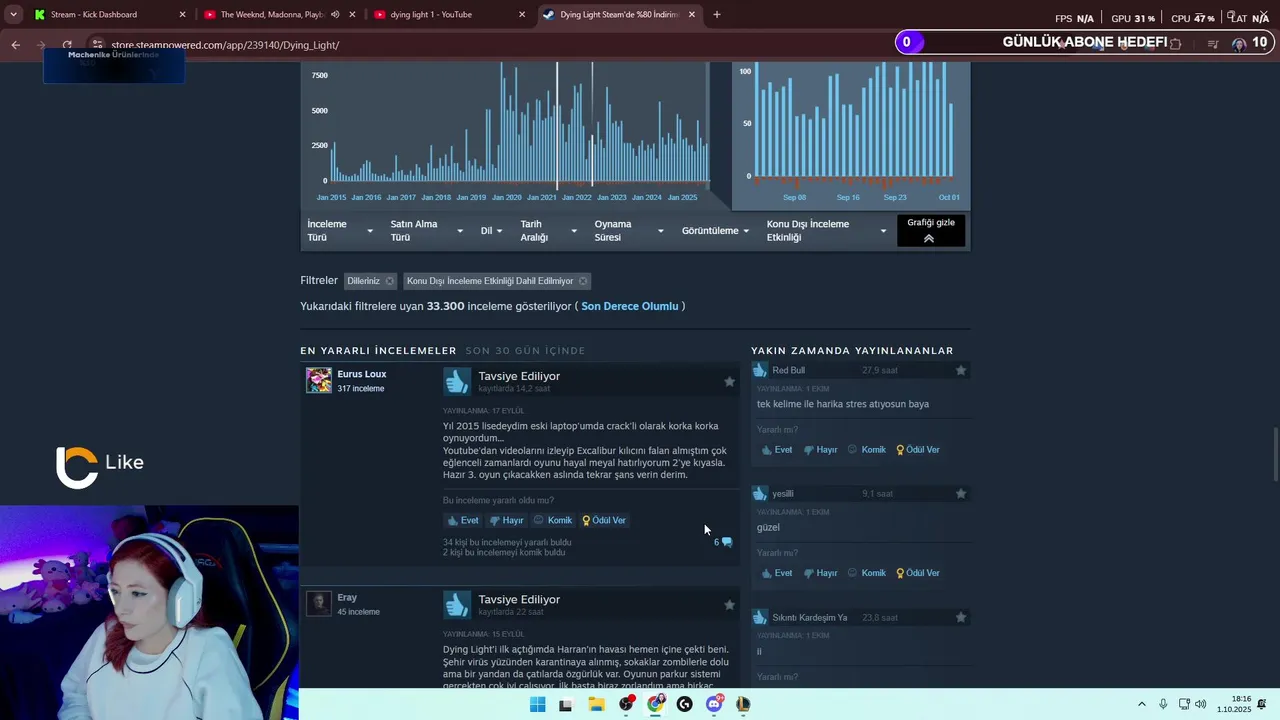Open Eurus Loux's profile name
1280x720 pixels.
(362, 374)
